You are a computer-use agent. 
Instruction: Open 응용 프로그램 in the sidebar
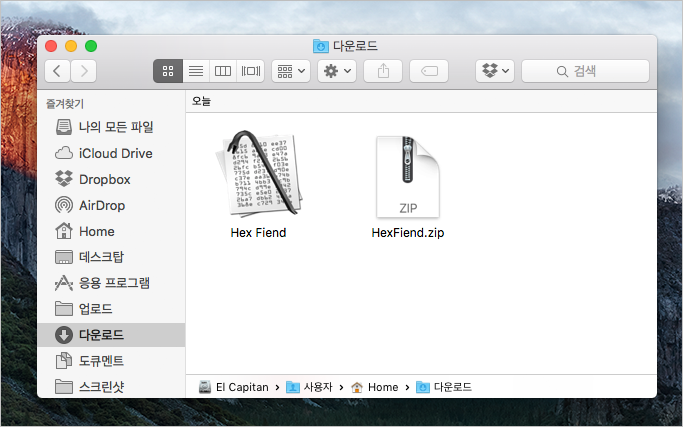(x=111, y=283)
